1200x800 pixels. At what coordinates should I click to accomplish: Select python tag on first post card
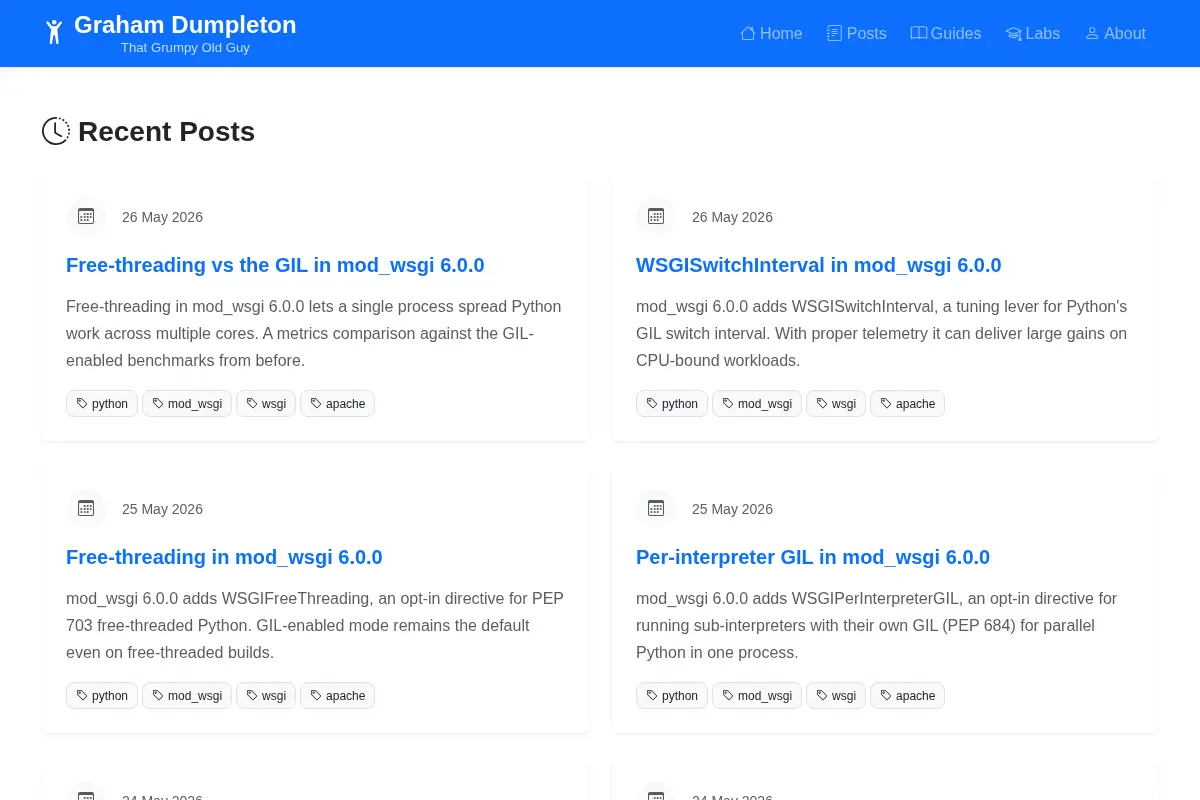point(102,403)
